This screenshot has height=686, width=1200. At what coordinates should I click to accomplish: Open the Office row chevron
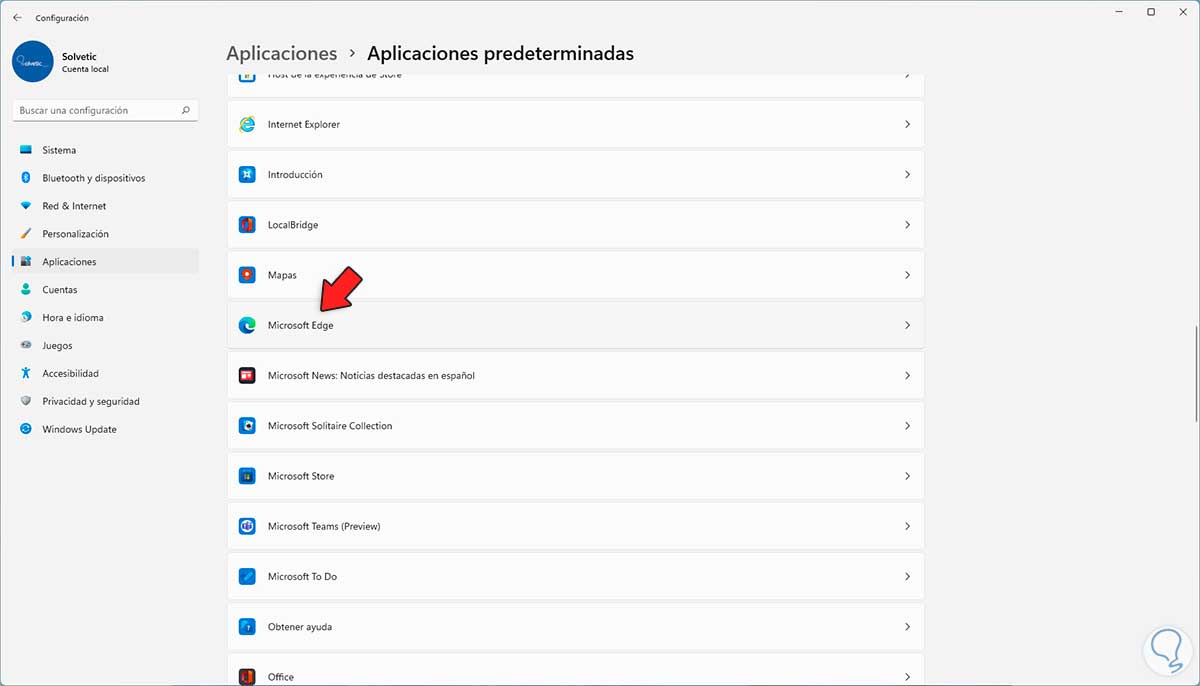(x=907, y=676)
